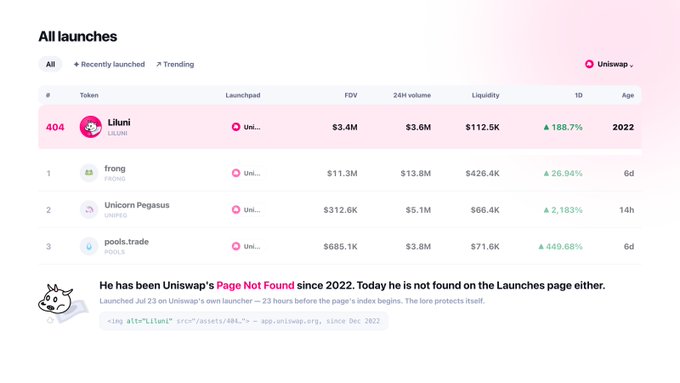Click Unicorn Pegasus age 14h
The width and height of the screenshot is (680, 383).
point(626,210)
